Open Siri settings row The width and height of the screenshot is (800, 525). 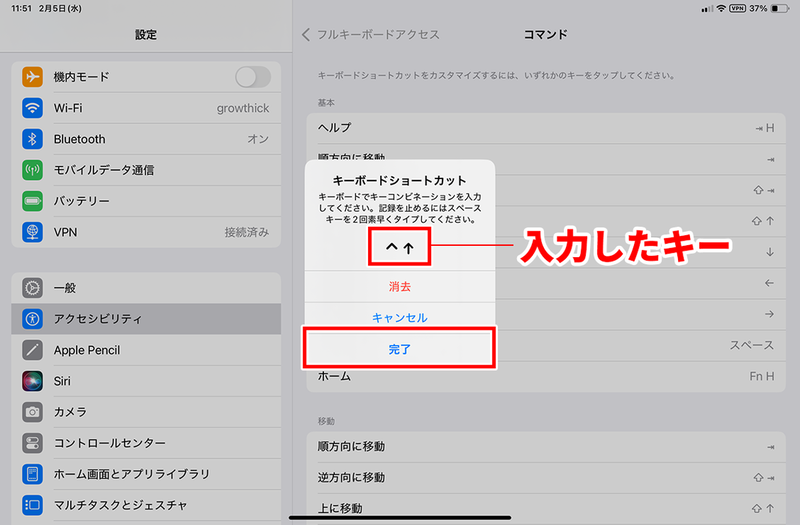(146, 381)
